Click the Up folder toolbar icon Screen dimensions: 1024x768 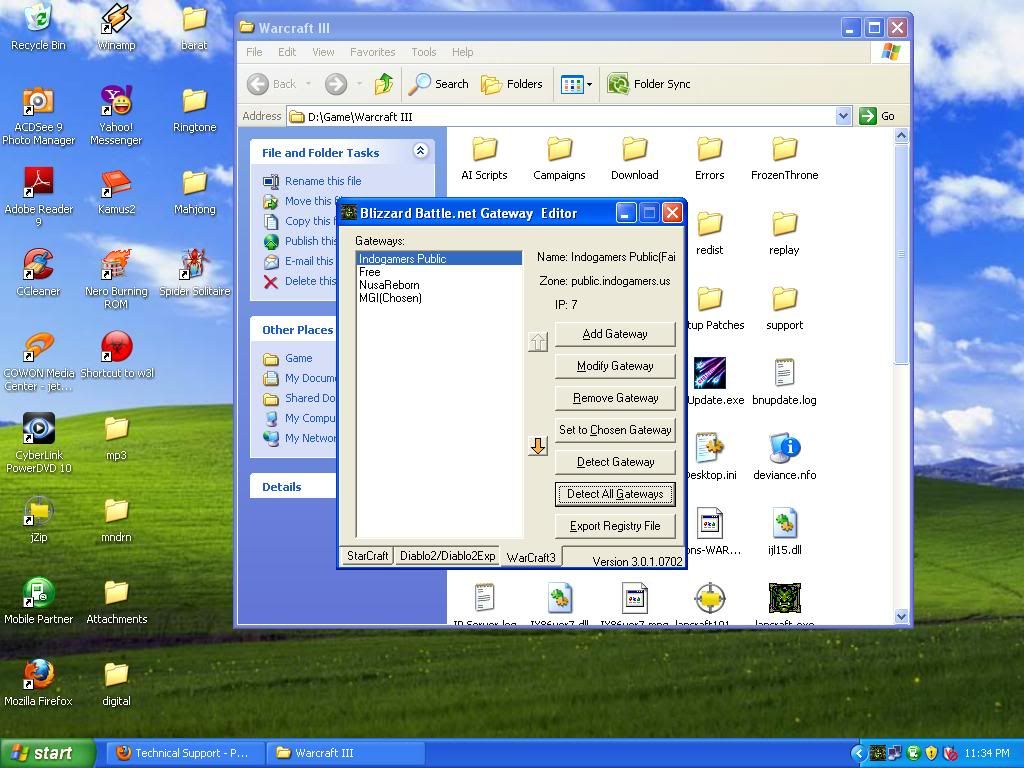click(384, 84)
